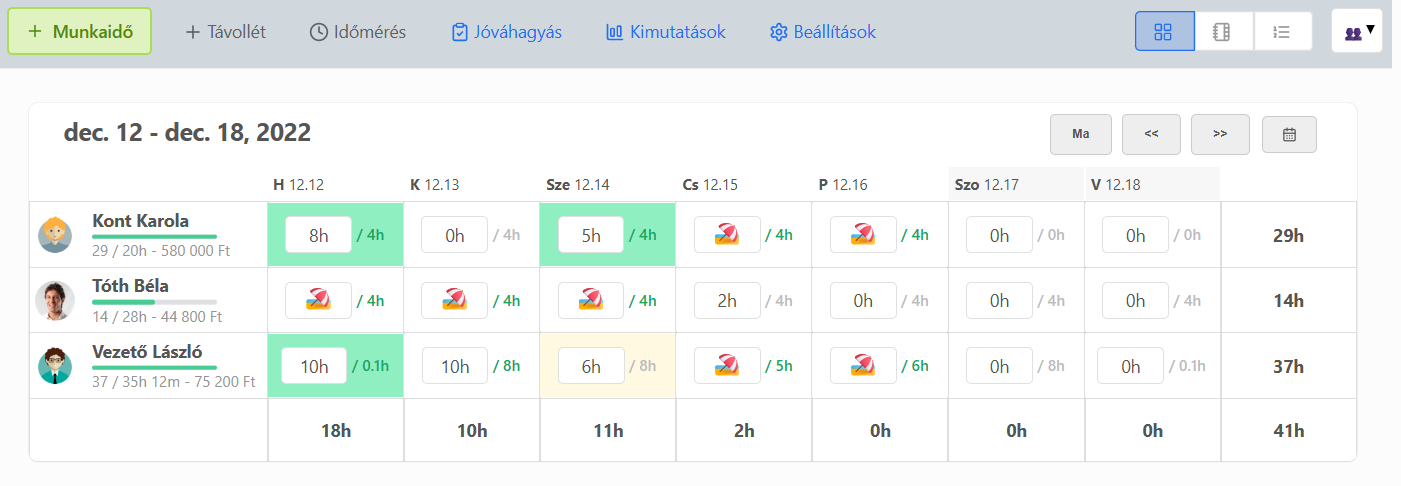Click the green Munkaidő add button
The width and height of the screenshot is (1401, 486).
point(80,31)
